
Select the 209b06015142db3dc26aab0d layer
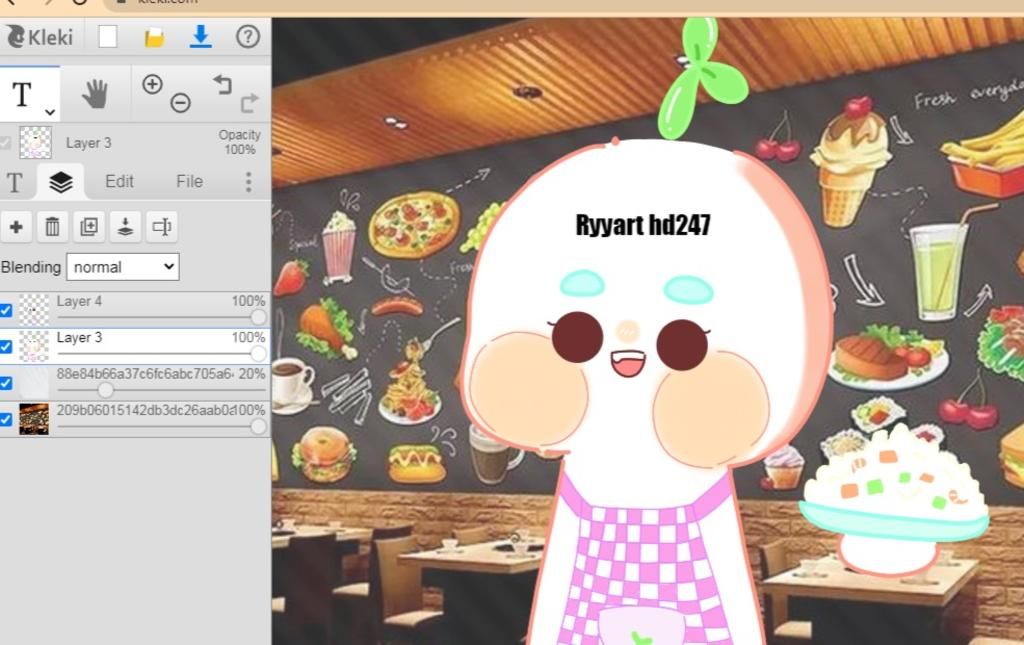[x=135, y=419]
